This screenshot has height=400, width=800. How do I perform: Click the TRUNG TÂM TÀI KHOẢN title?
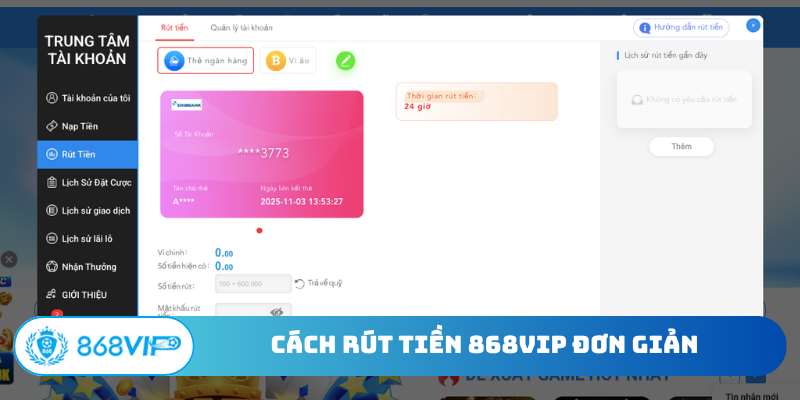87,50
